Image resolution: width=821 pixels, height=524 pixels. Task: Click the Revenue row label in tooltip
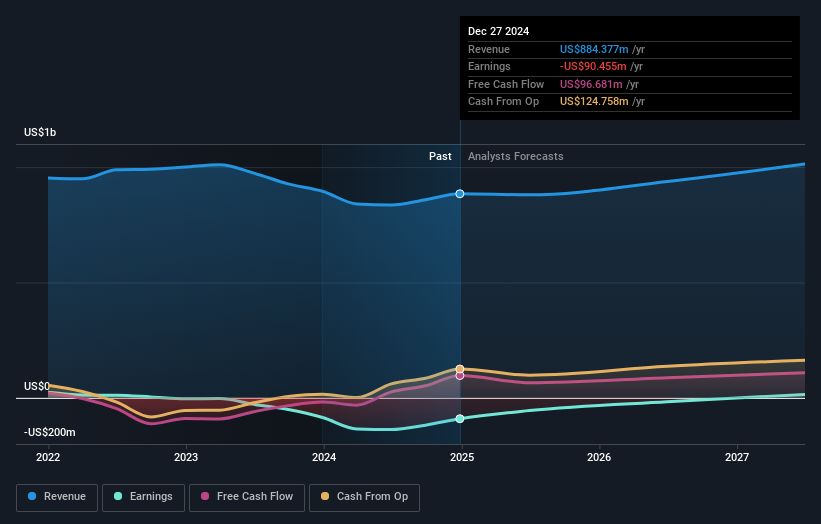[489, 49]
